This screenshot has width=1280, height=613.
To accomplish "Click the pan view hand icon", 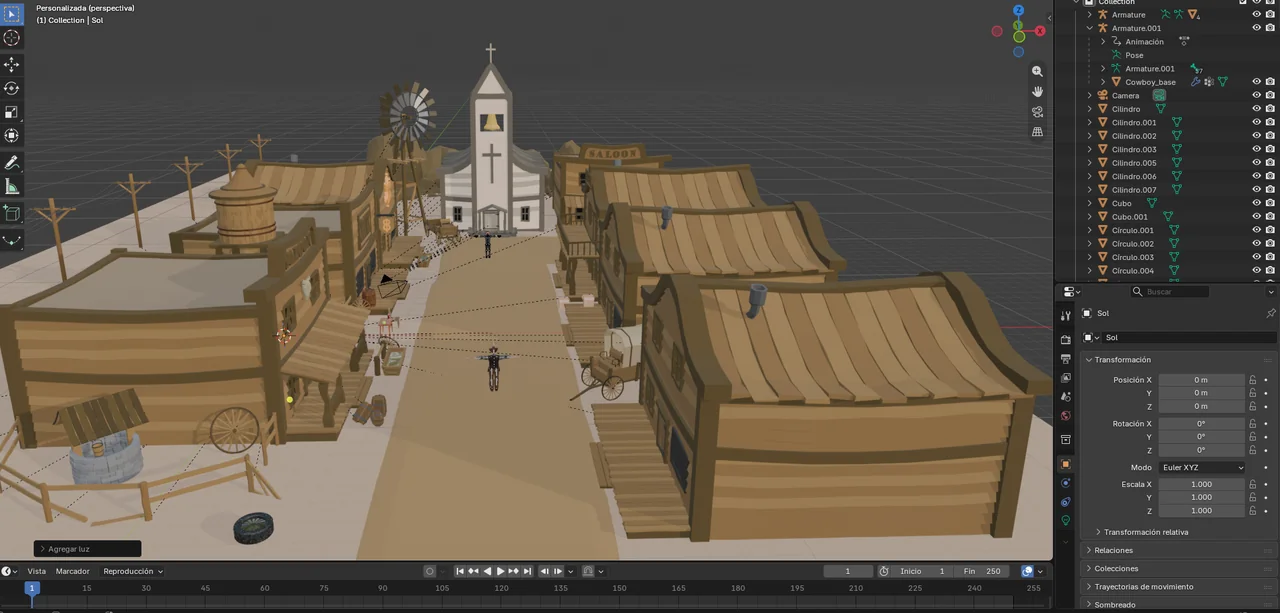I will tap(1037, 91).
